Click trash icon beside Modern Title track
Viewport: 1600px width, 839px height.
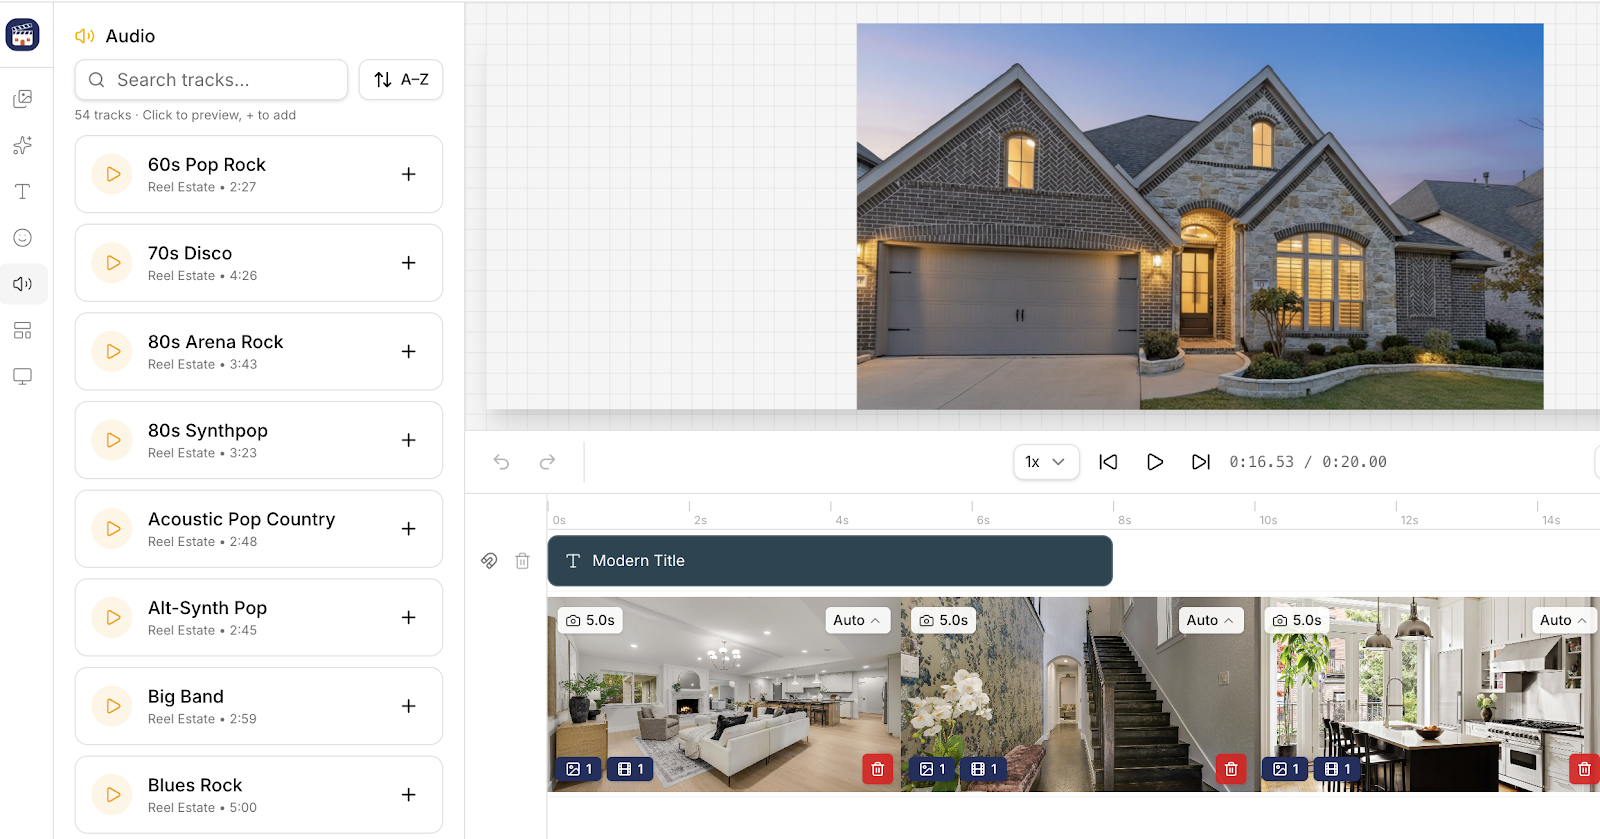[x=522, y=561]
